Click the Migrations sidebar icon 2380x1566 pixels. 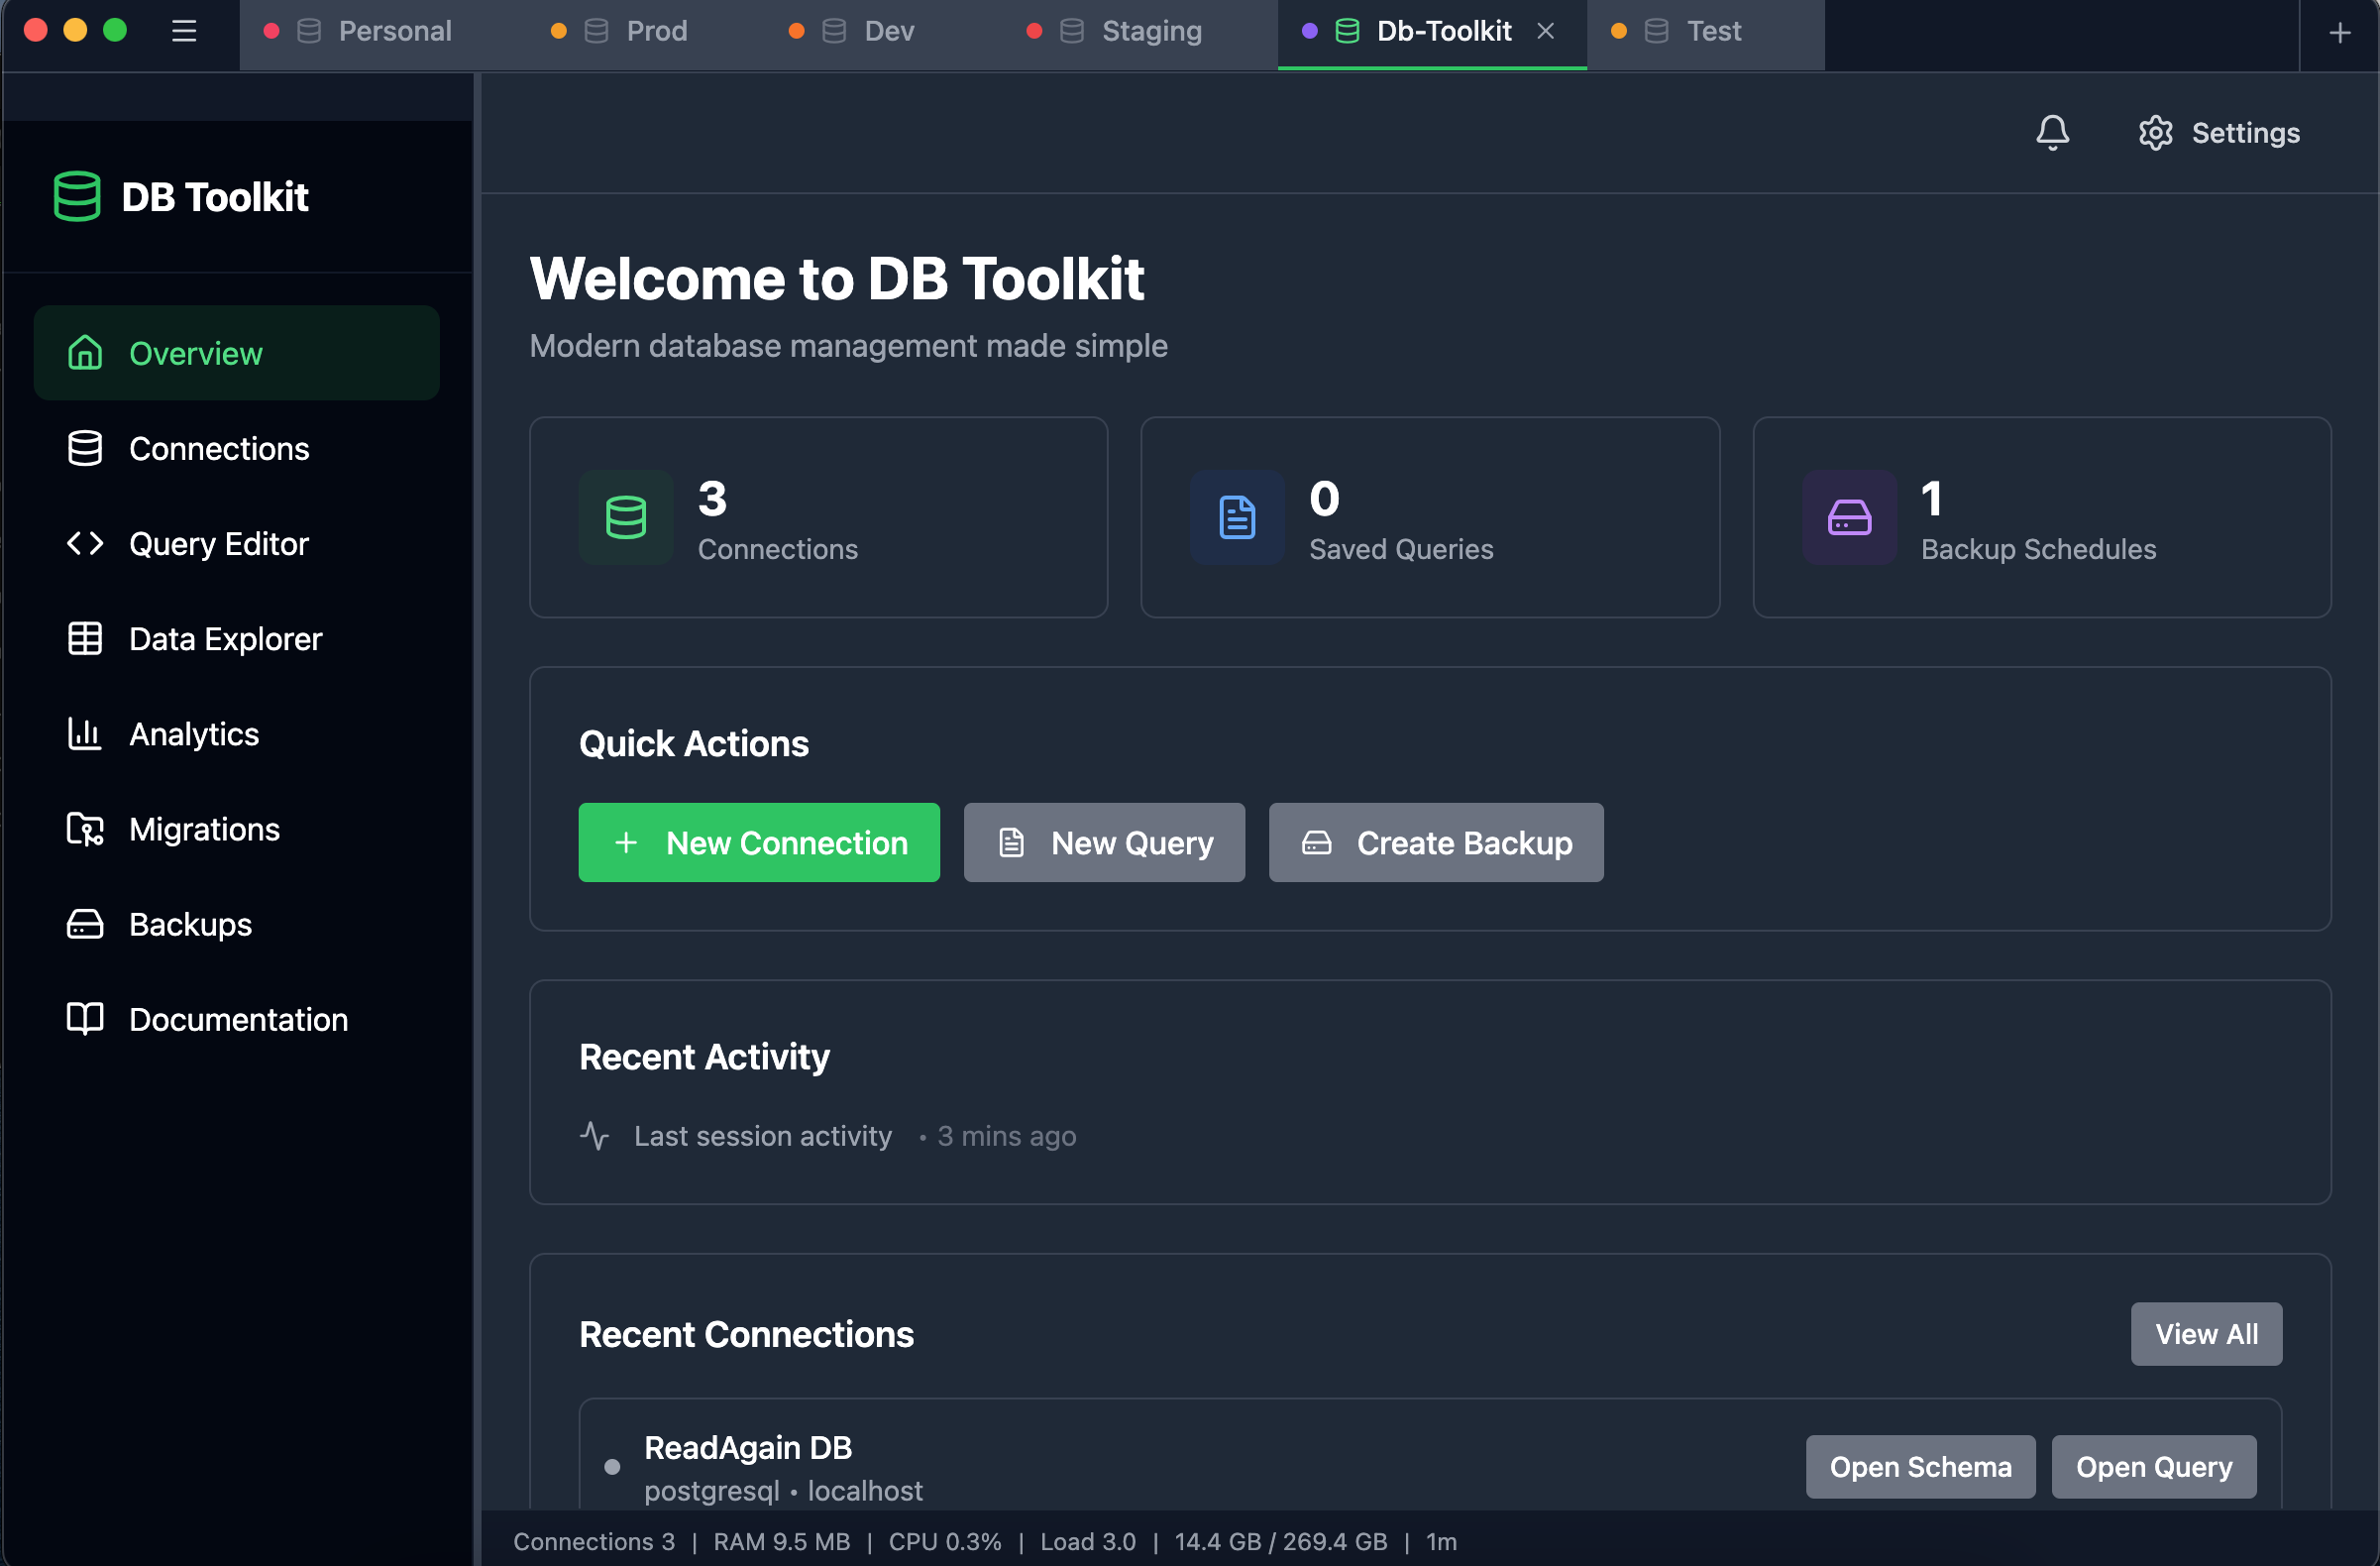(x=85, y=829)
